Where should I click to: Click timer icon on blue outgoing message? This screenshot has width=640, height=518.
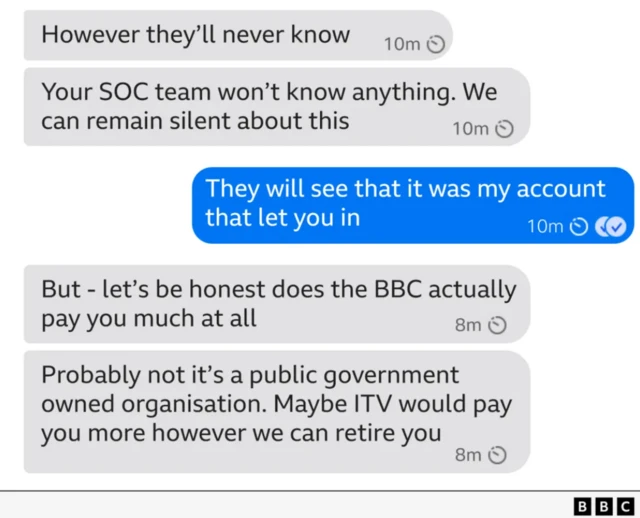click(x=579, y=227)
